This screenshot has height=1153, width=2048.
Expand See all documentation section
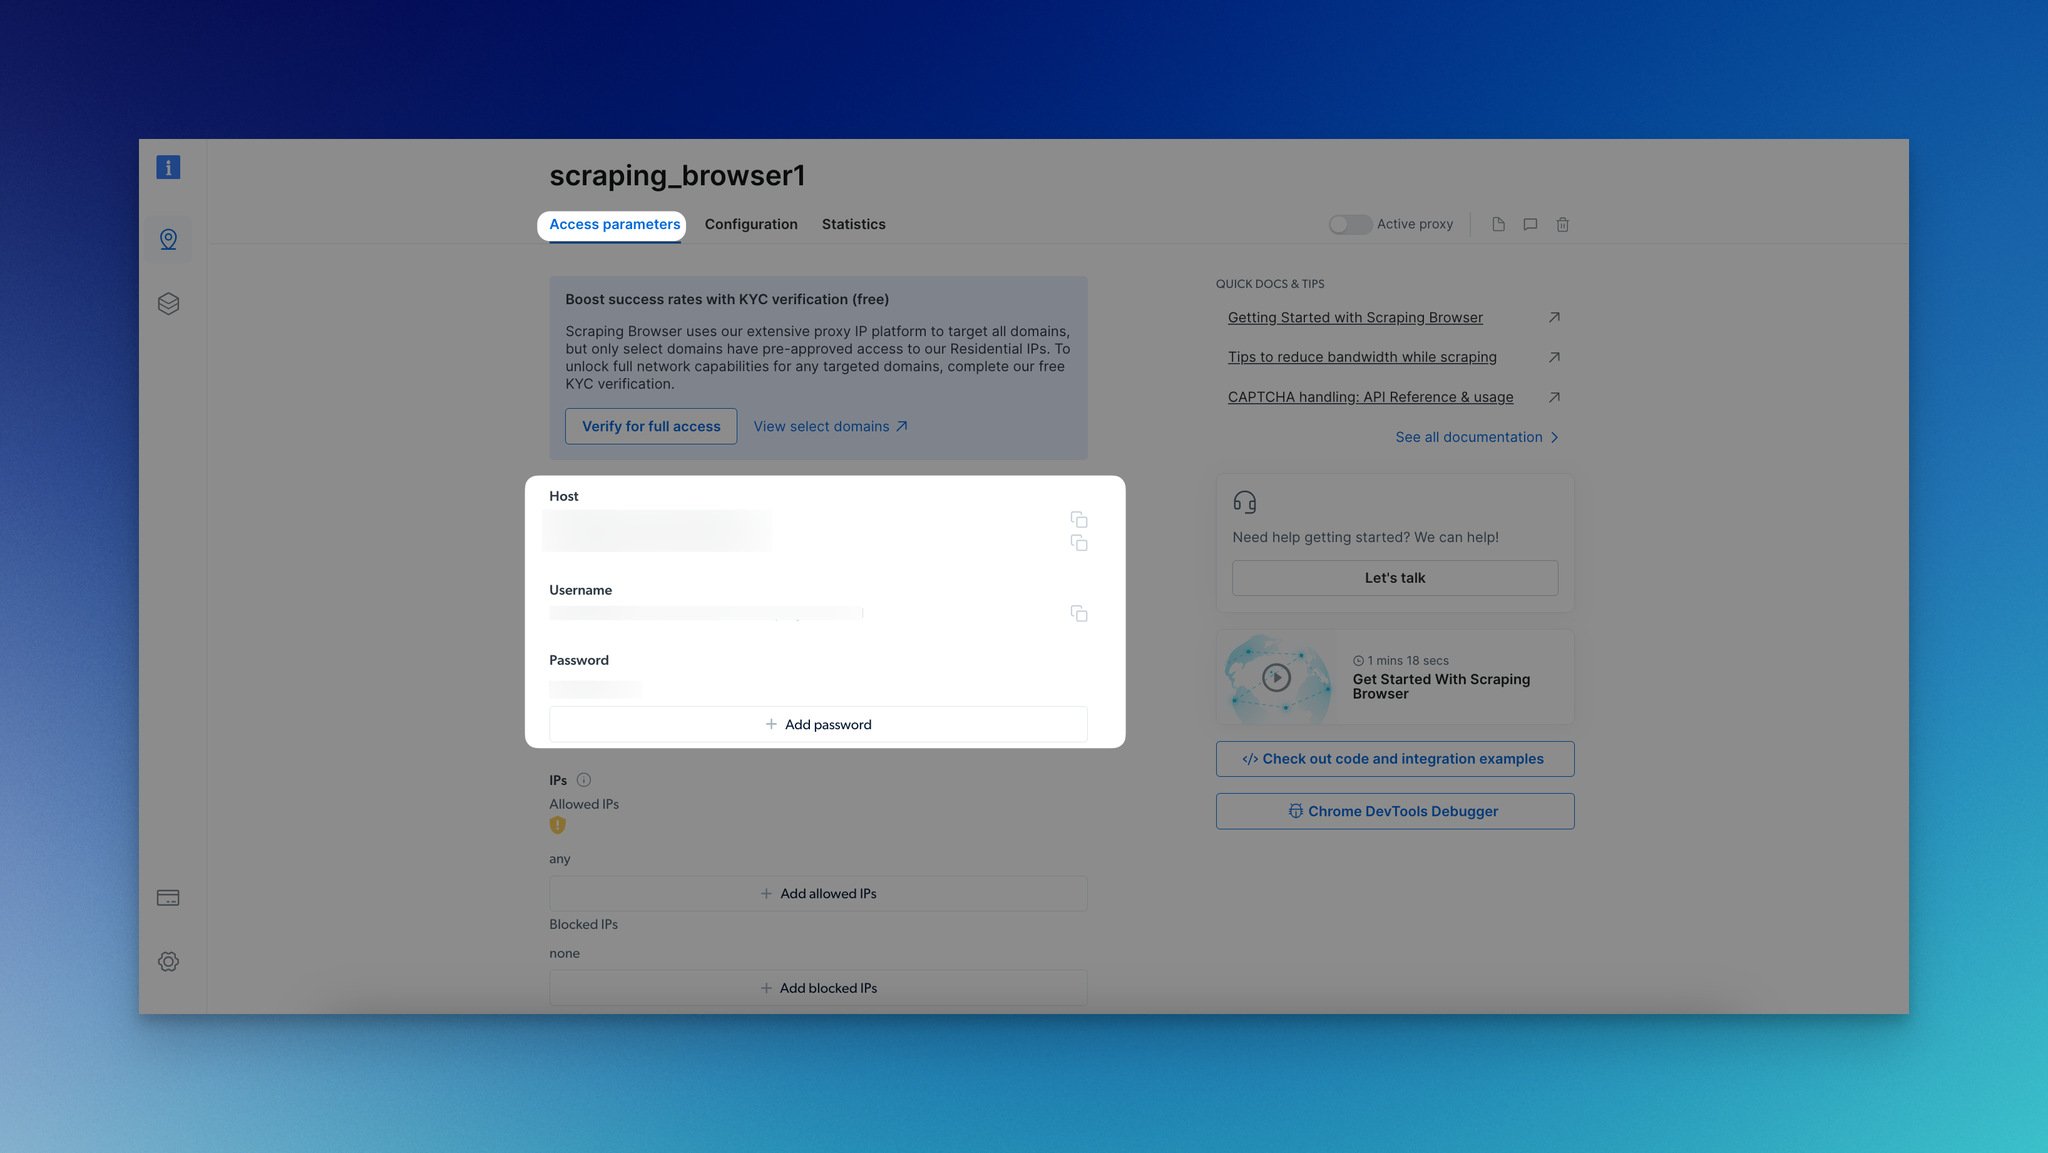coord(1476,436)
